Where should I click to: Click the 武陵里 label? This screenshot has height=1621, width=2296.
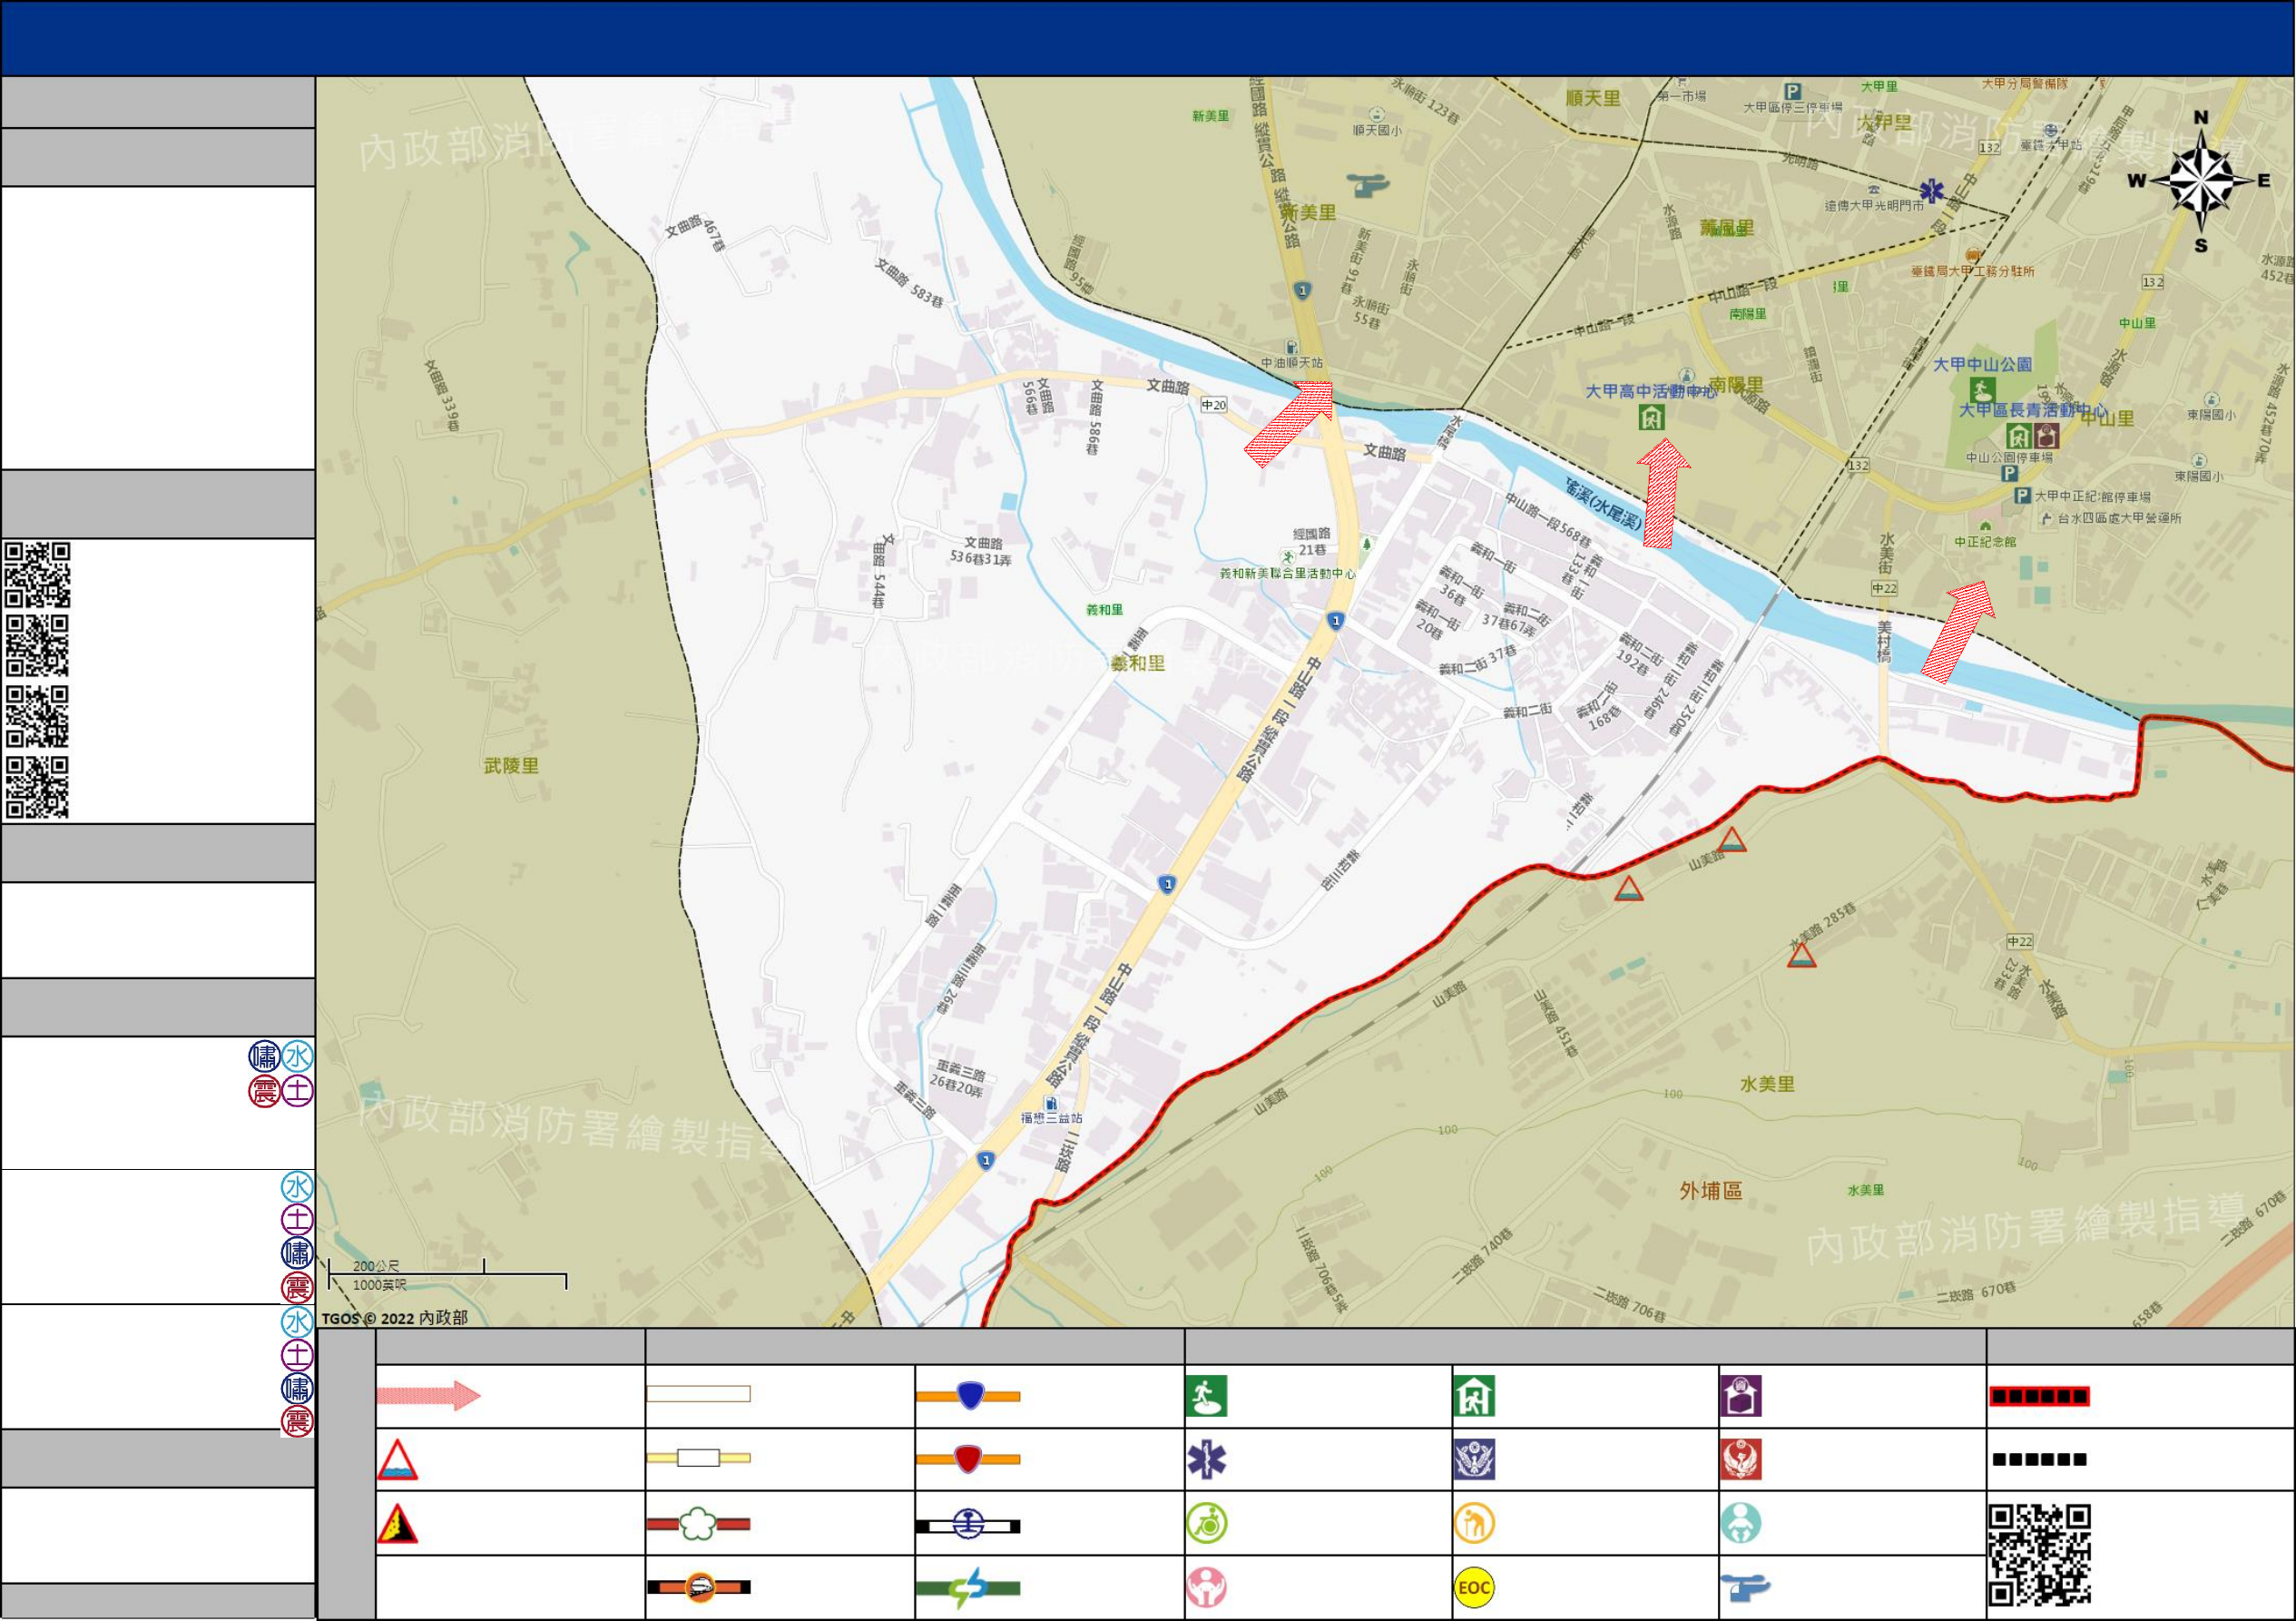pyautogui.click(x=511, y=766)
